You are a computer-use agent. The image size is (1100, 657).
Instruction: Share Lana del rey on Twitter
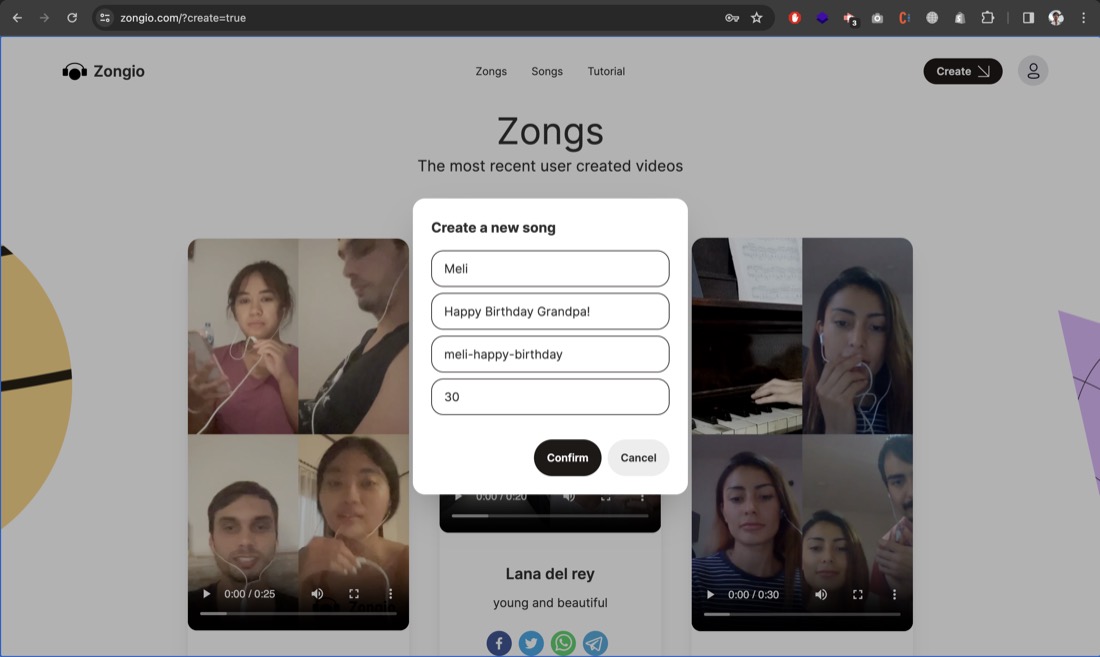[531, 643]
